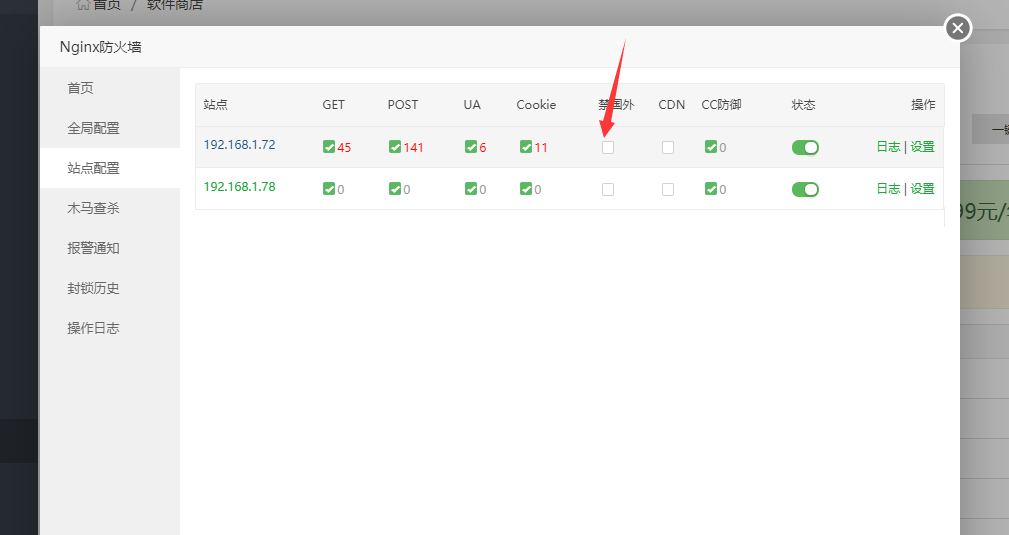Disable CC防御 for 192.168.1.72
The image size is (1009, 535).
(x=711, y=147)
